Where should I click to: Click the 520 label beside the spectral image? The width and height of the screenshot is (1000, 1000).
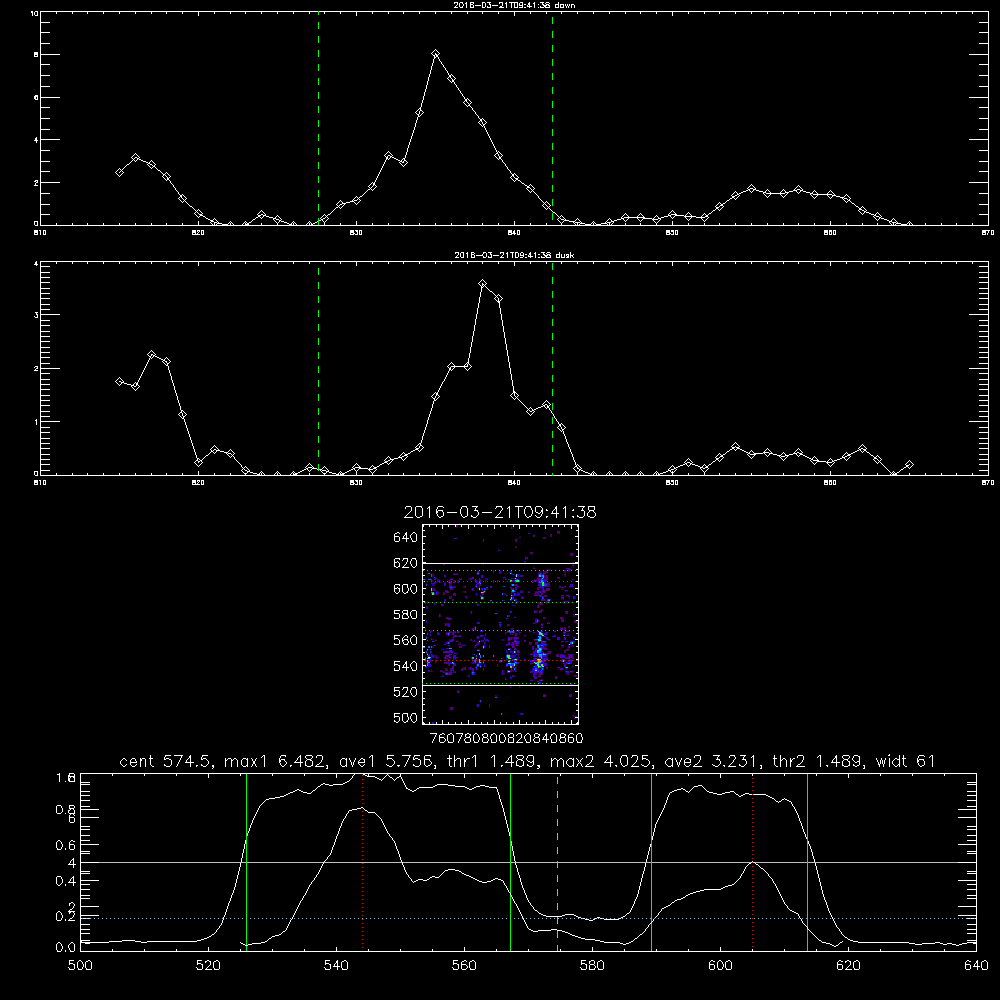pyautogui.click(x=406, y=692)
